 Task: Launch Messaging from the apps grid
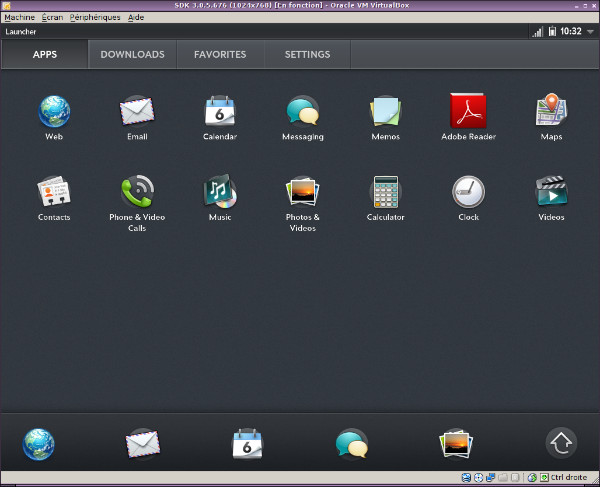[x=303, y=117]
